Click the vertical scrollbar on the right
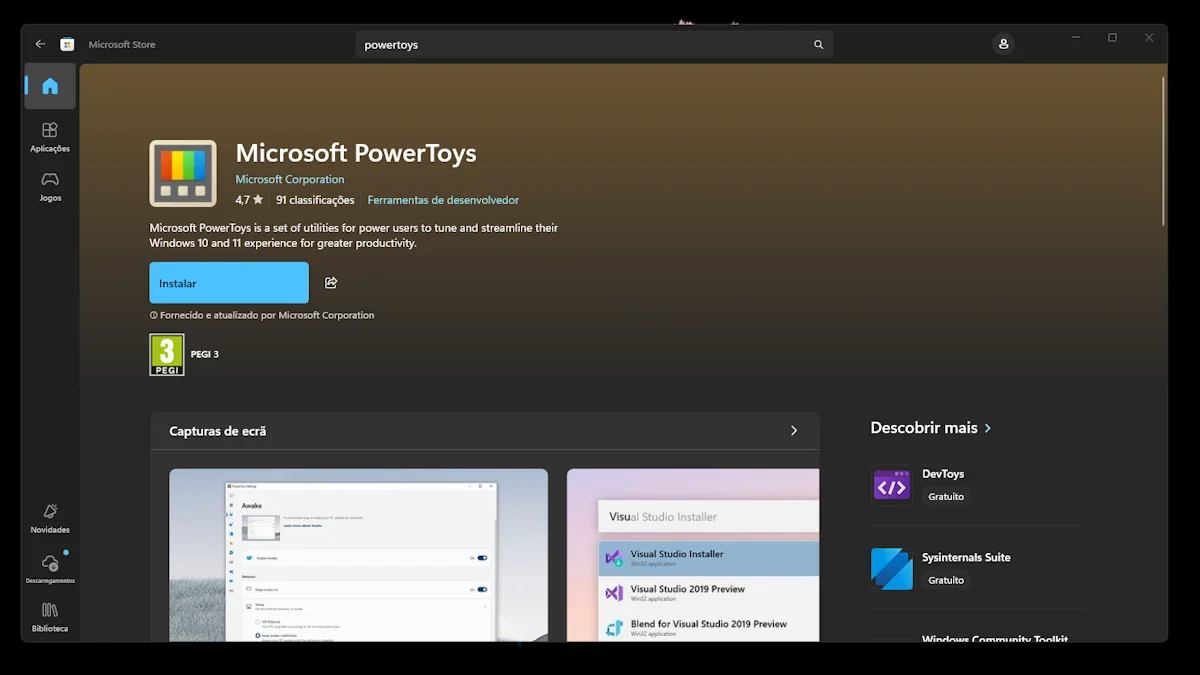This screenshot has width=1200, height=675. click(x=1163, y=150)
